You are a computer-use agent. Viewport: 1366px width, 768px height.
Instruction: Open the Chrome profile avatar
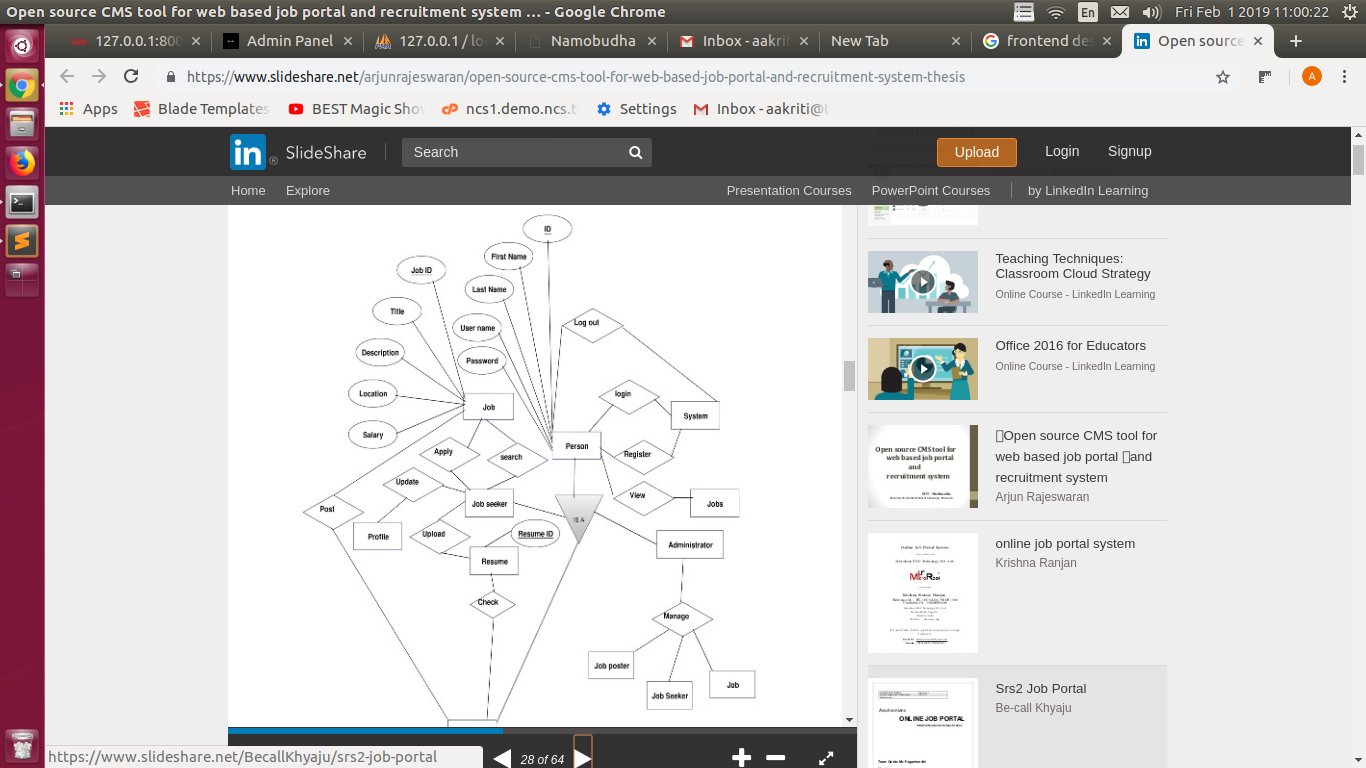(x=1312, y=77)
